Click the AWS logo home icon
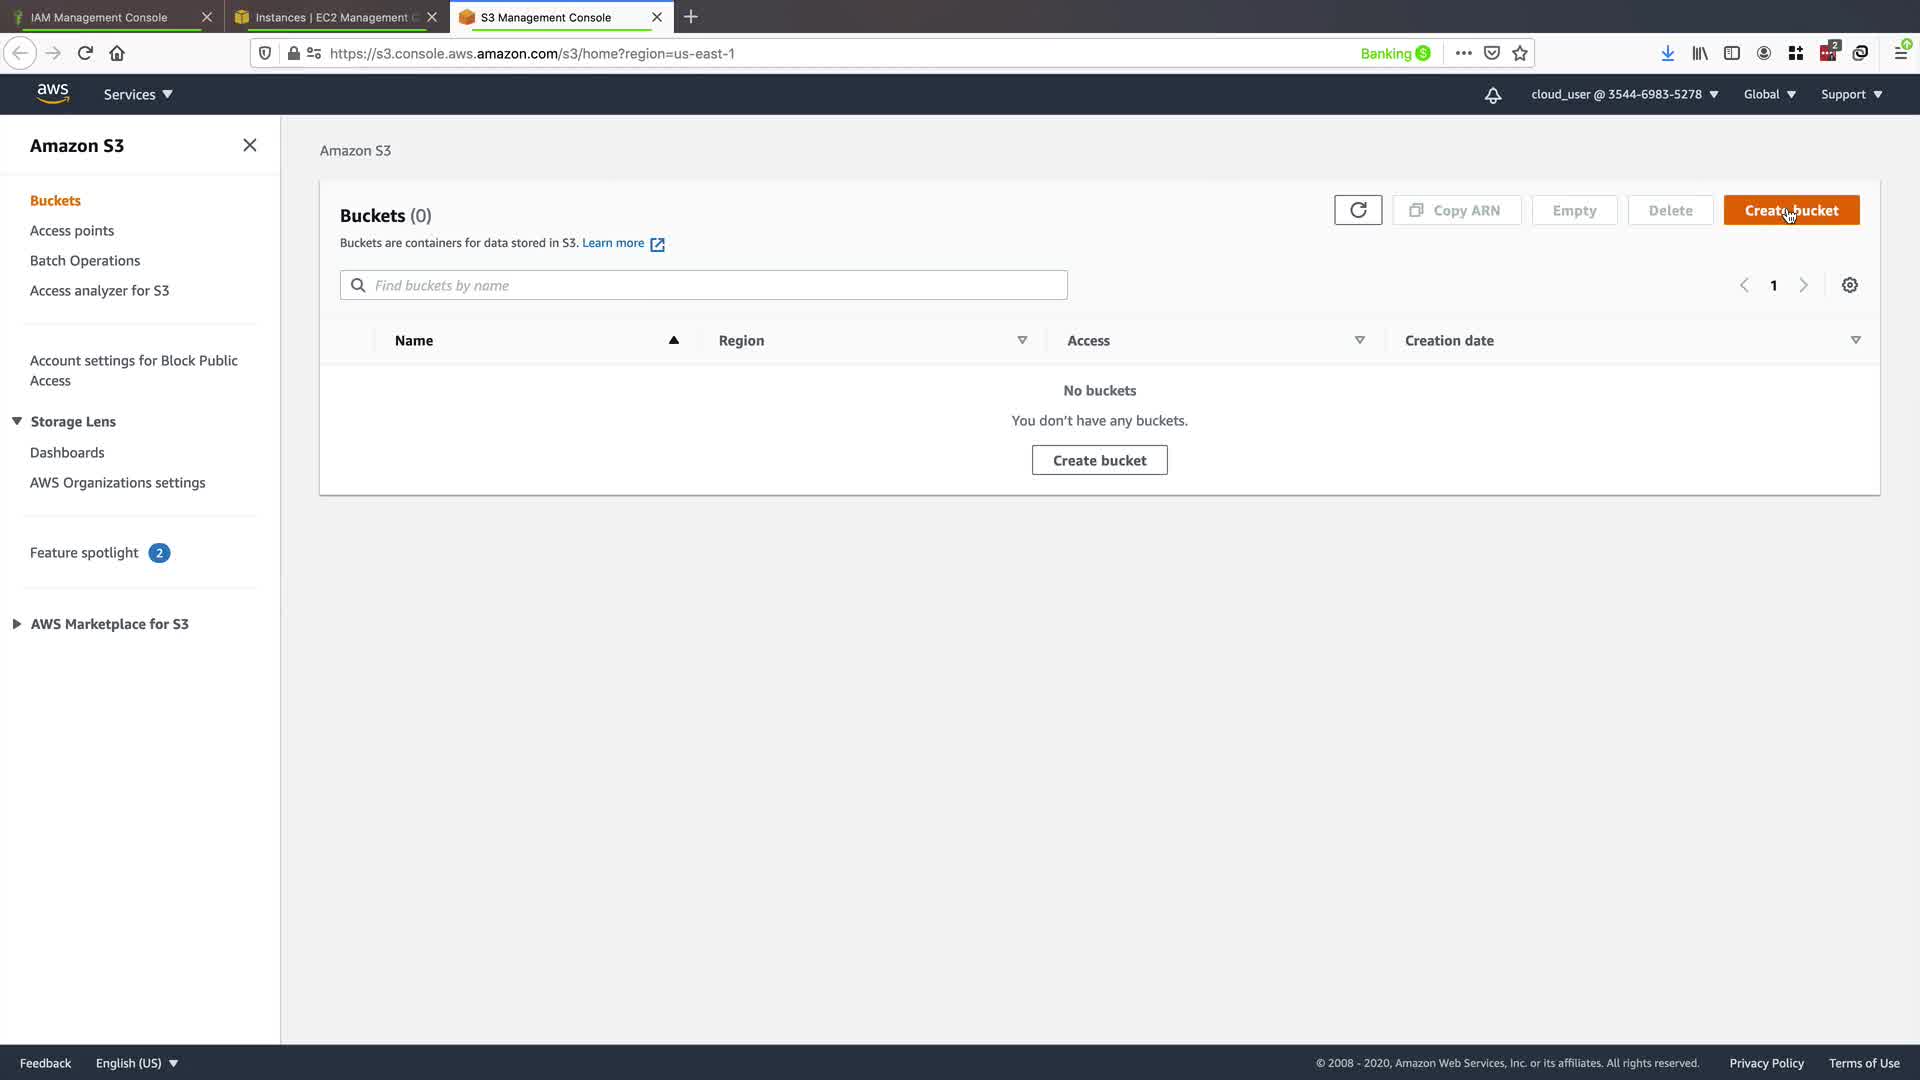Viewport: 1920px width, 1080px height. click(53, 94)
